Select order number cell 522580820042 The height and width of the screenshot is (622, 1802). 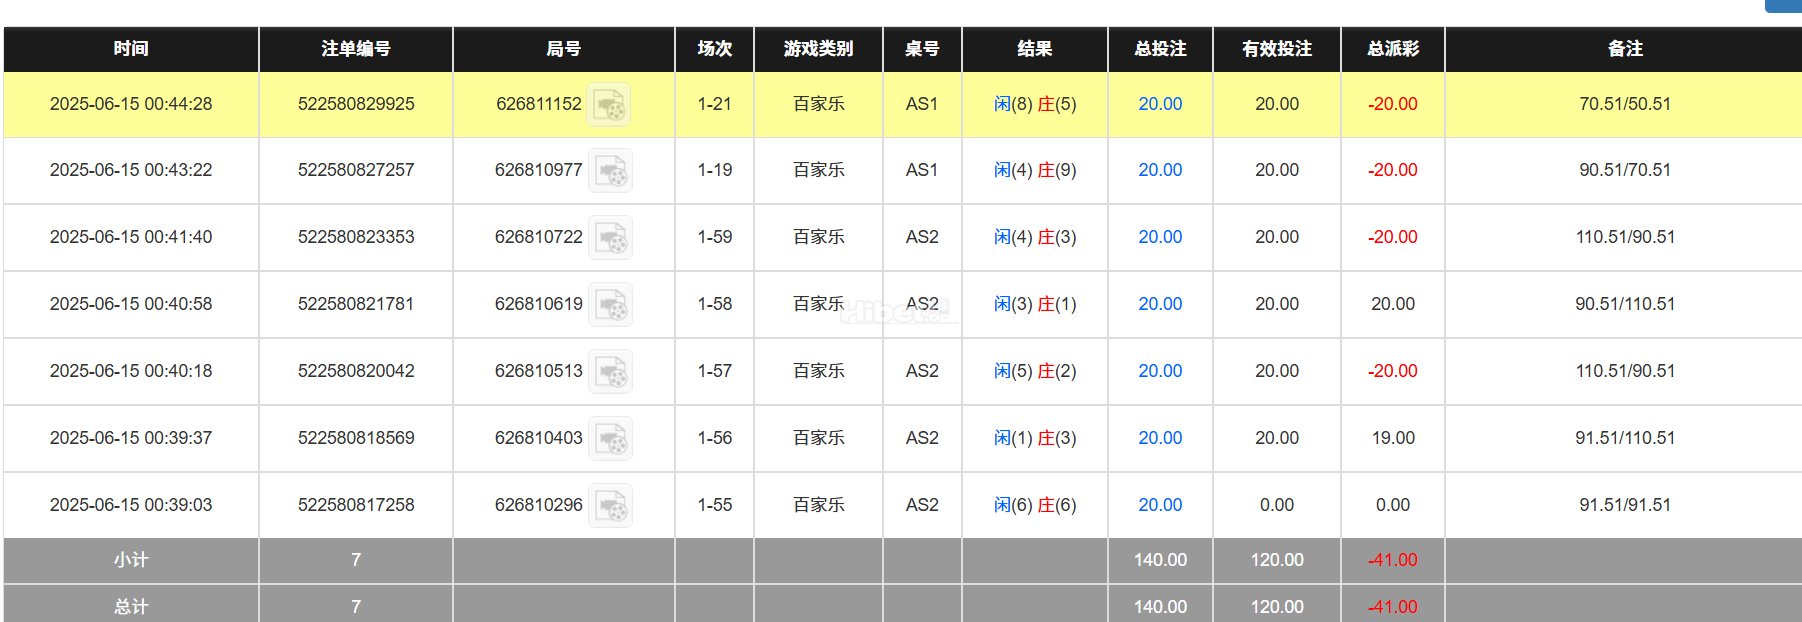coord(356,371)
